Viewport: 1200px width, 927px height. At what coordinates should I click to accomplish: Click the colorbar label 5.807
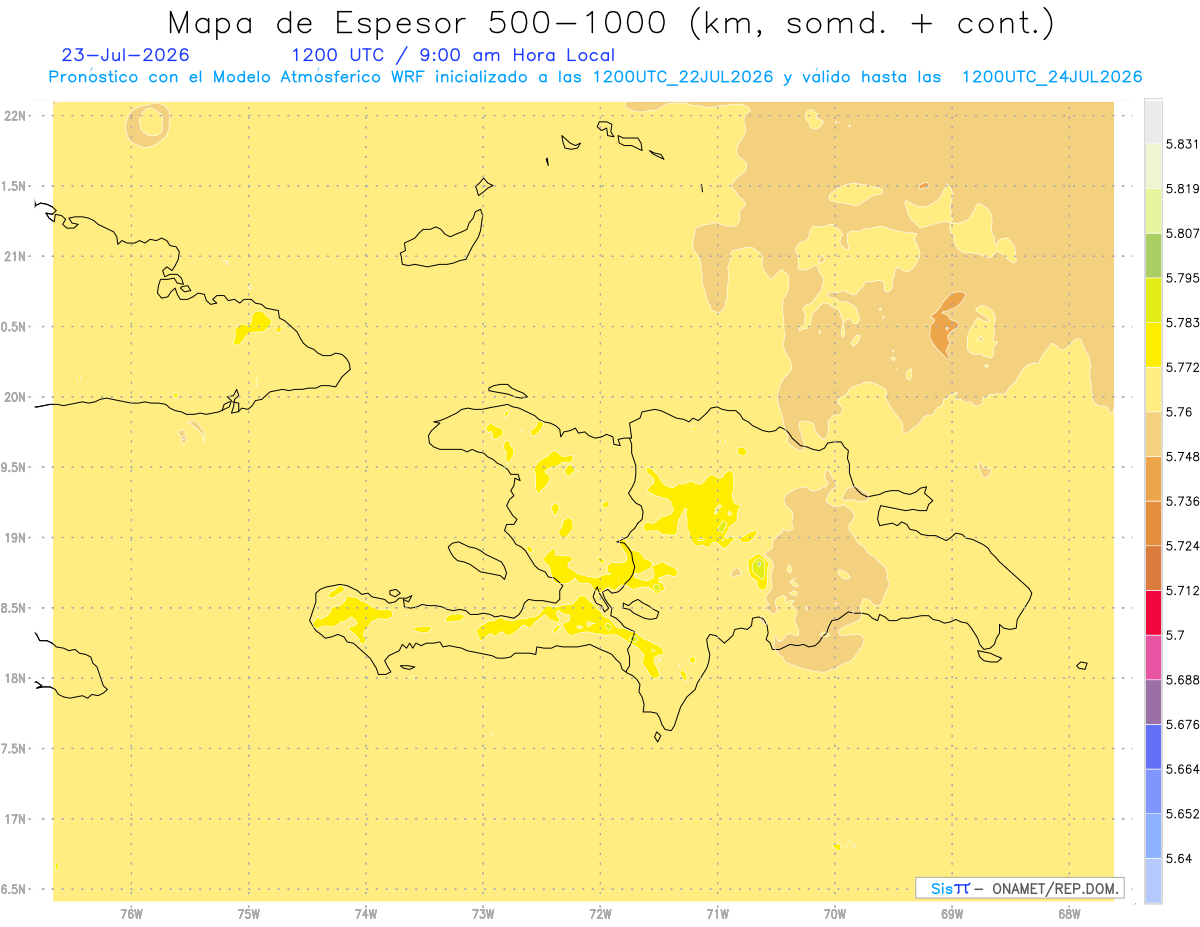[x=1183, y=234]
